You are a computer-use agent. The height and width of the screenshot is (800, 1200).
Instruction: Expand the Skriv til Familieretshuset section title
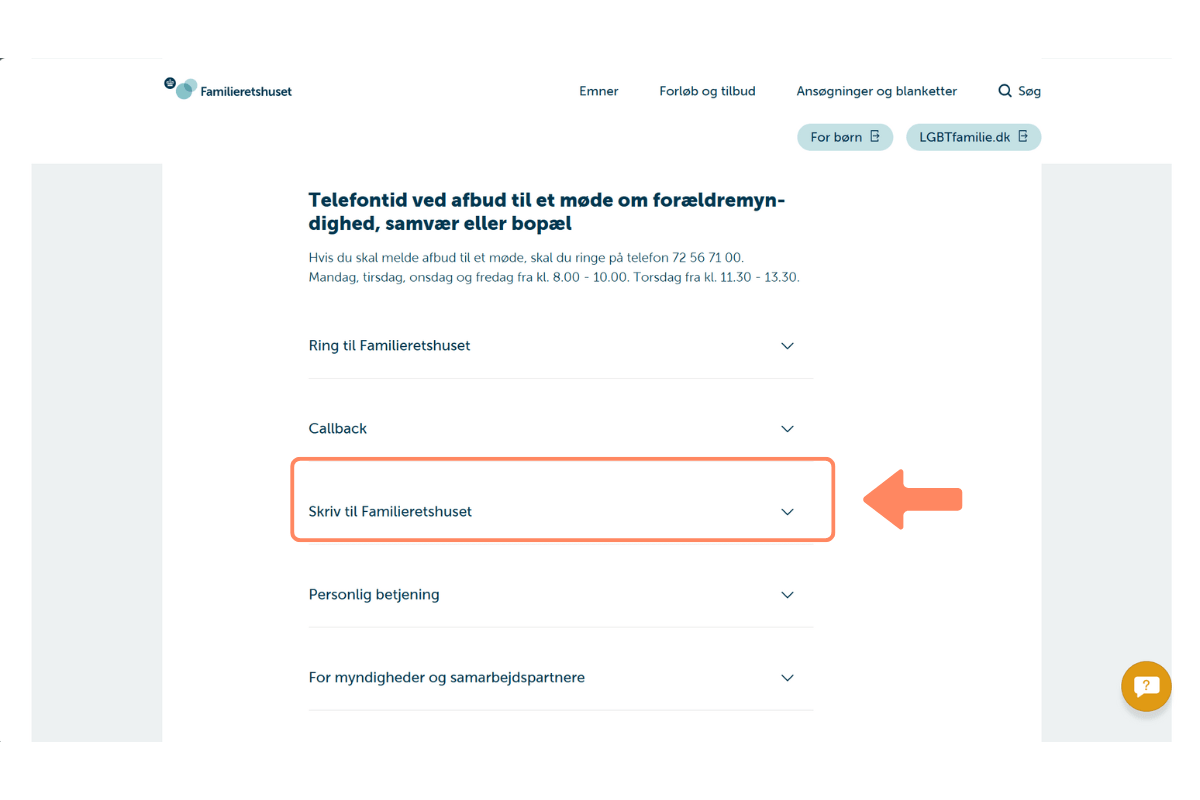(x=390, y=512)
